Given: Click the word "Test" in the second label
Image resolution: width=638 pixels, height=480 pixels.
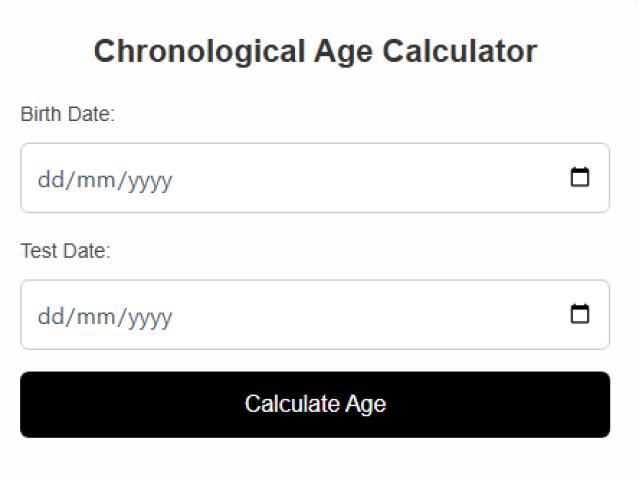Looking at the screenshot, I should [39, 250].
